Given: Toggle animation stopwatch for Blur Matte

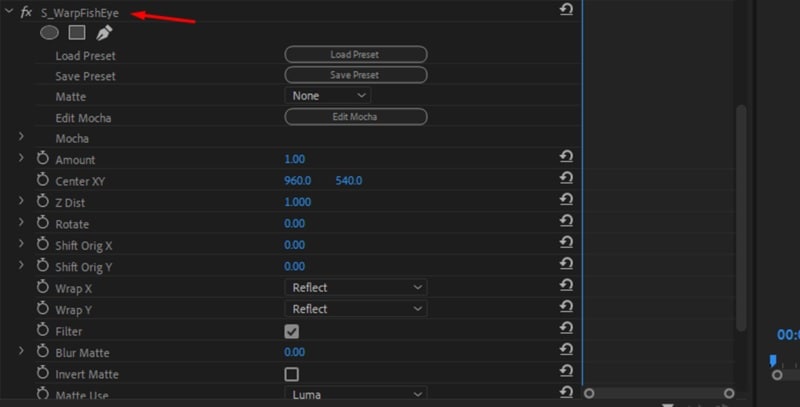Looking at the screenshot, I should coord(43,351).
